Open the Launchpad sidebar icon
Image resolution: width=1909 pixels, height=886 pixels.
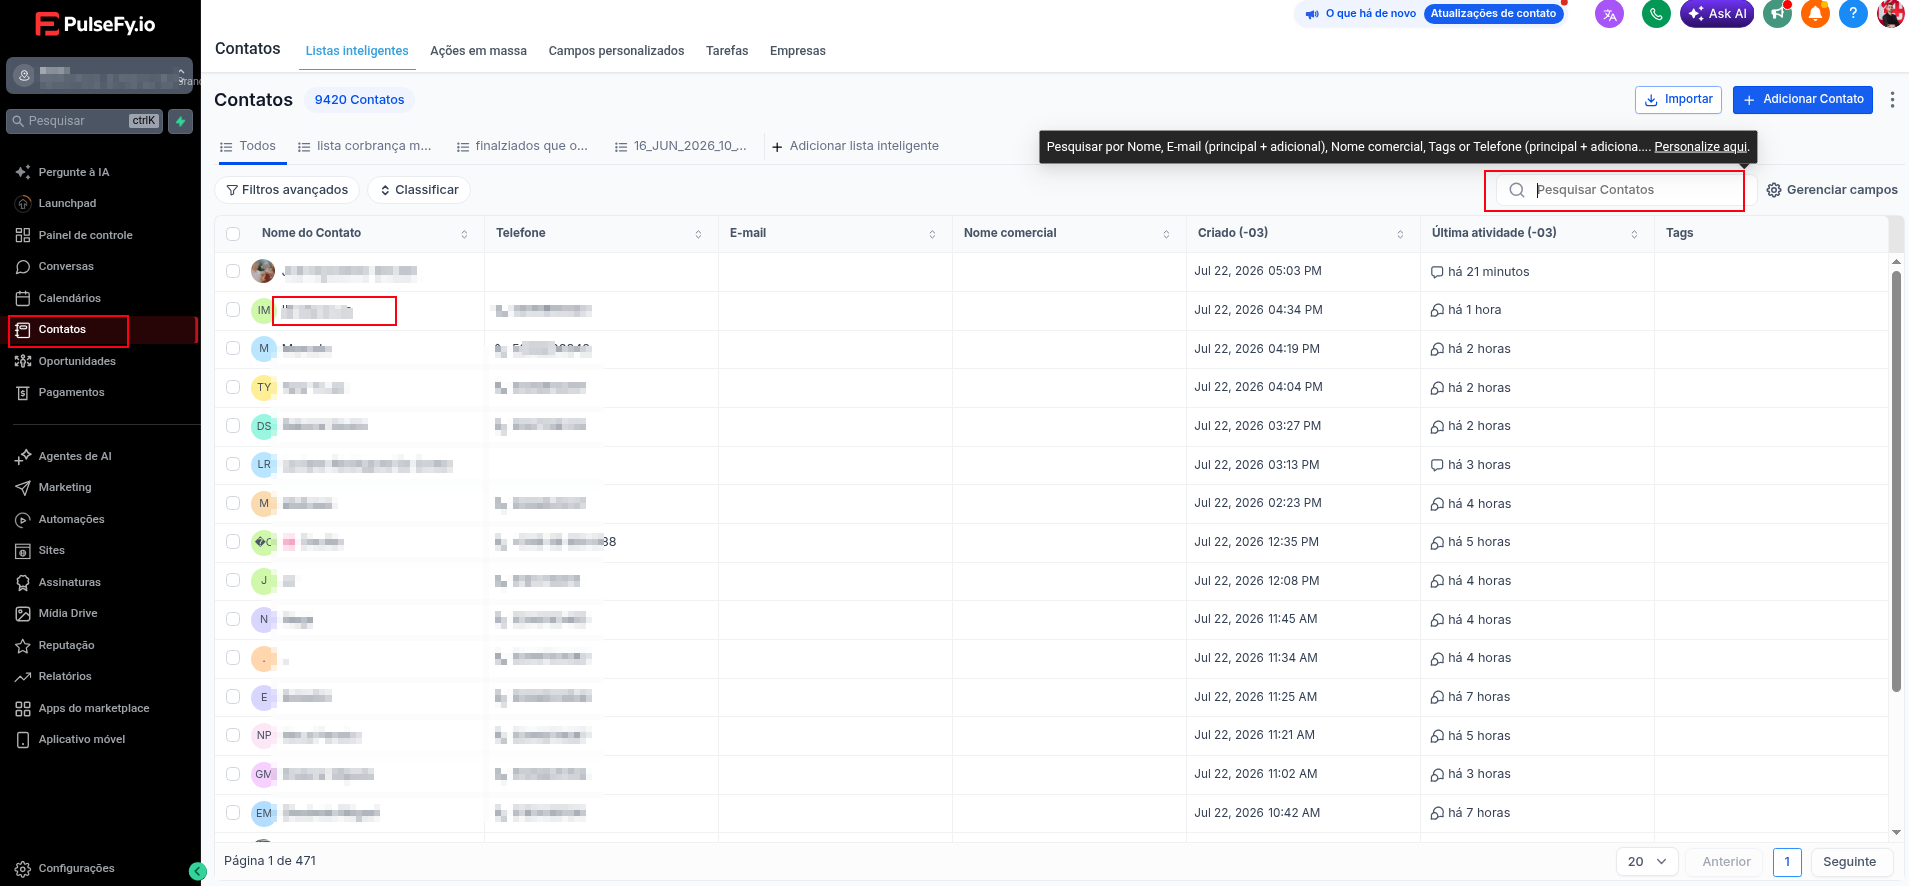[x=23, y=203]
